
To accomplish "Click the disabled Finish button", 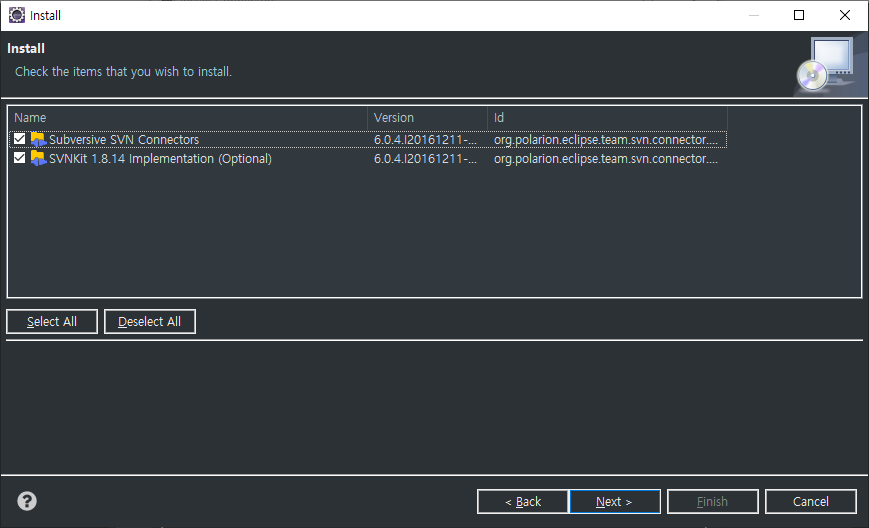I will 713,501.
